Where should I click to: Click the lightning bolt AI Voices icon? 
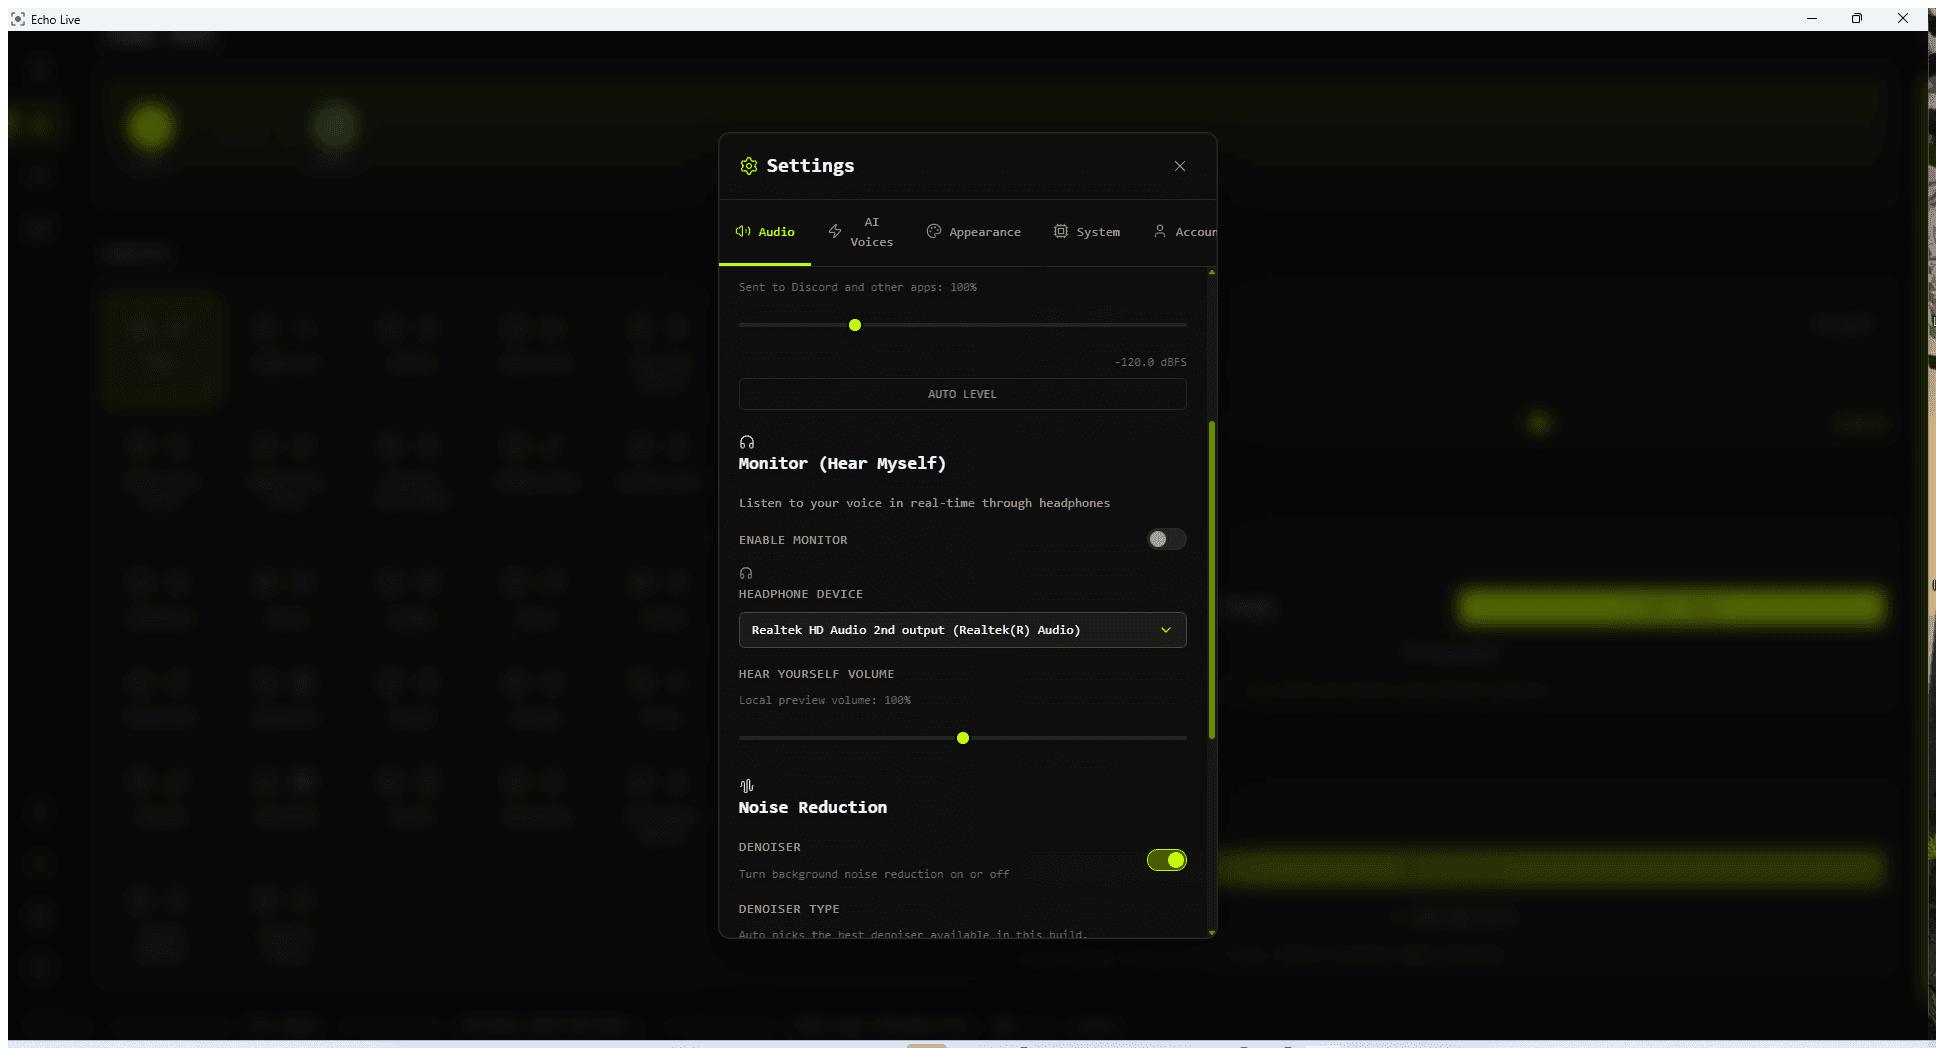pyautogui.click(x=835, y=231)
